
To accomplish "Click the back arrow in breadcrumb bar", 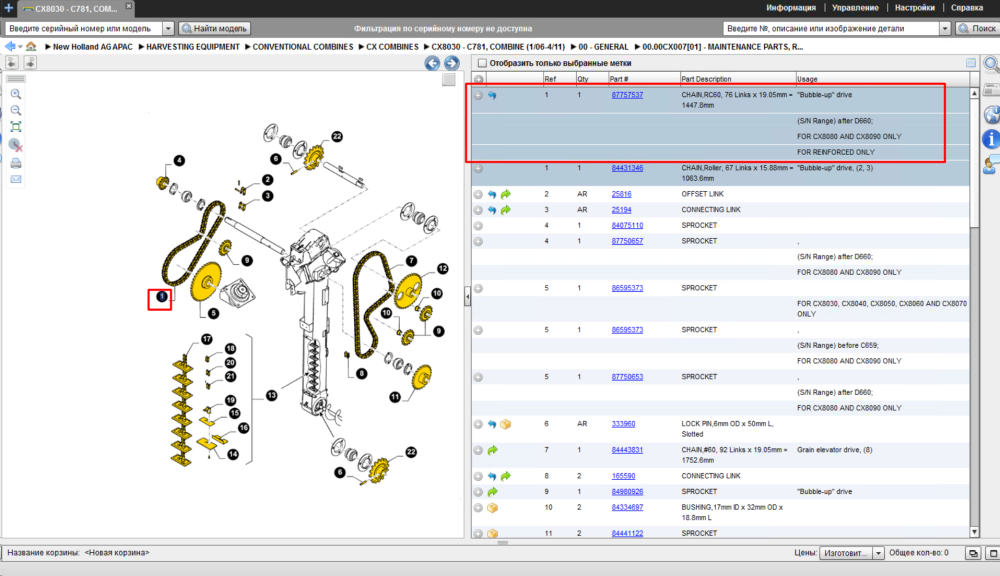I will 10,47.
